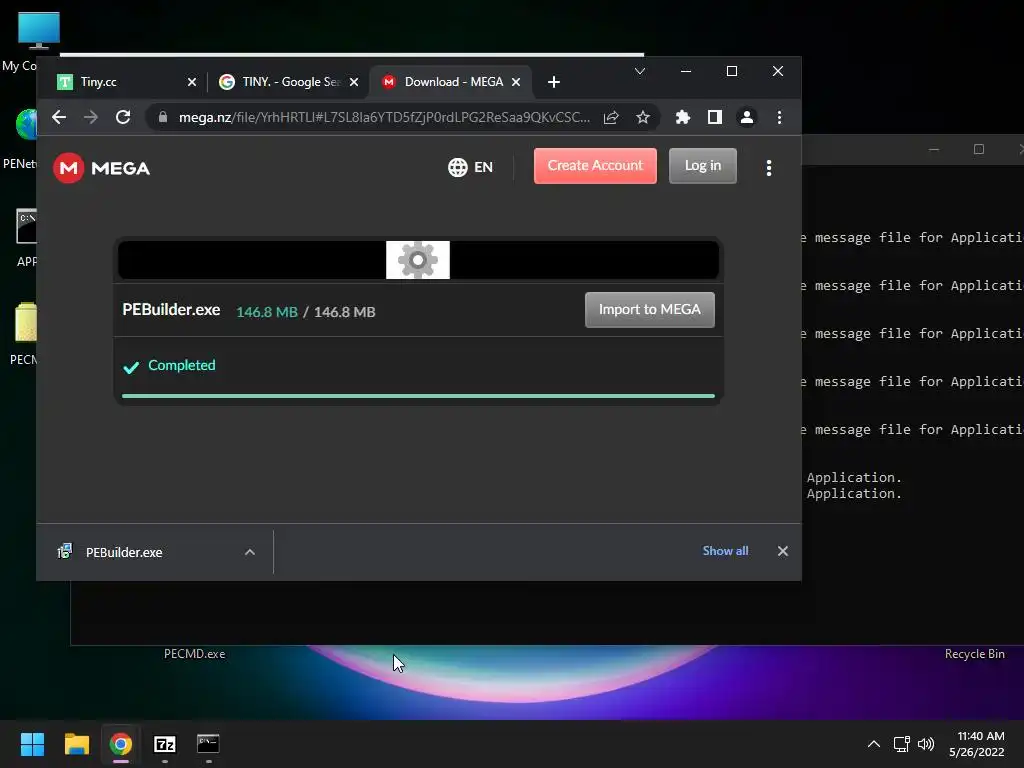Click the 146.8 MB total size text
The height and width of the screenshot is (768, 1024).
[345, 312]
